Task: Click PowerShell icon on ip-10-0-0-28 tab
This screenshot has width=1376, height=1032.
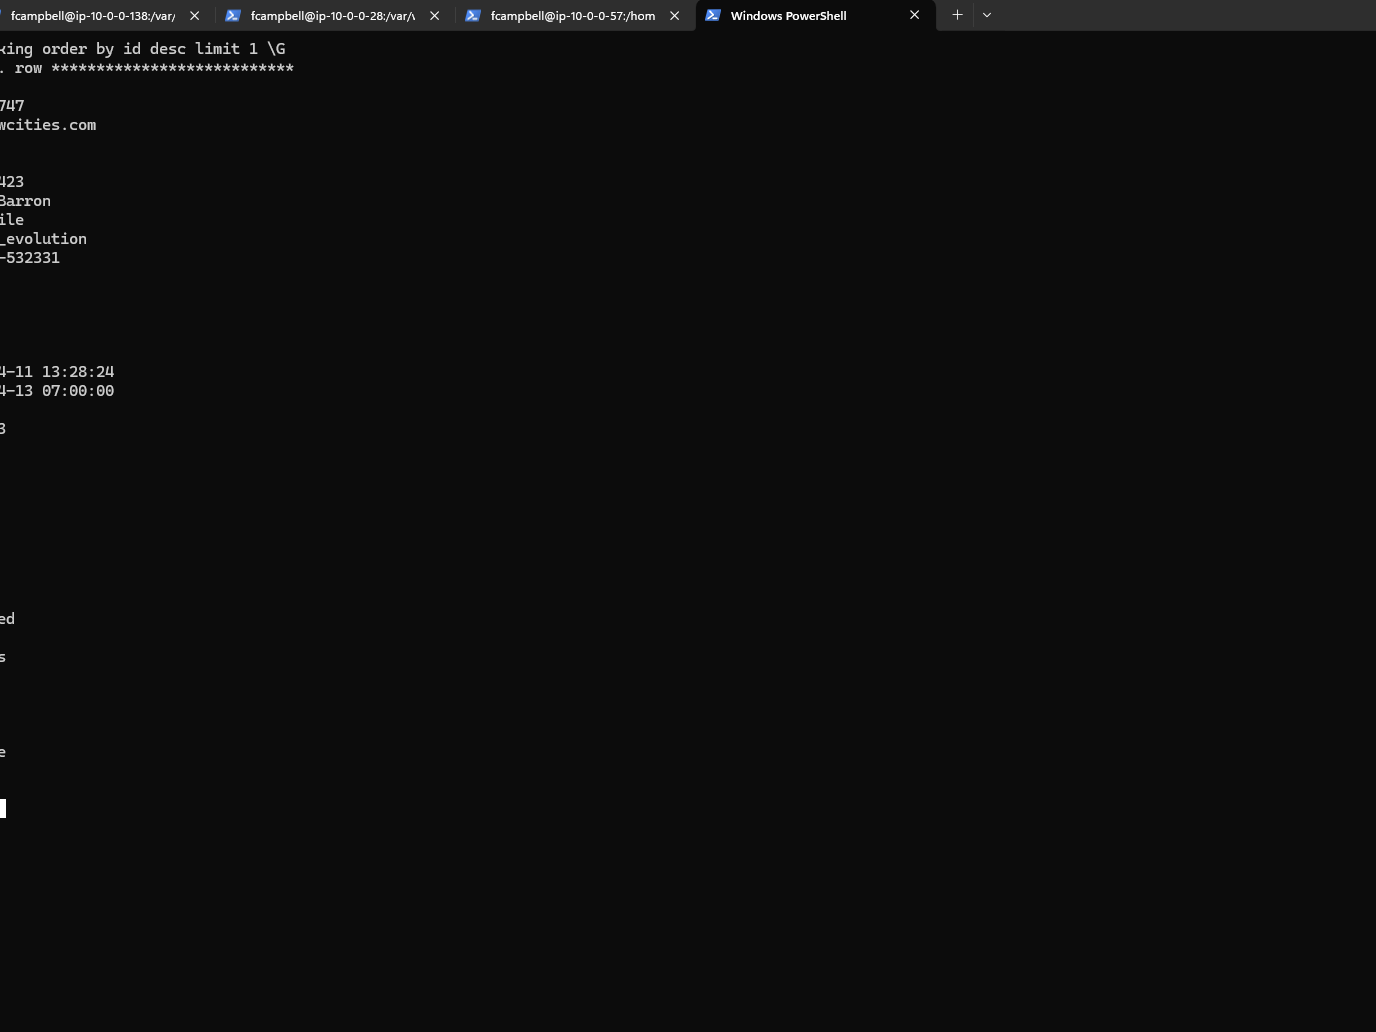Action: pos(233,16)
